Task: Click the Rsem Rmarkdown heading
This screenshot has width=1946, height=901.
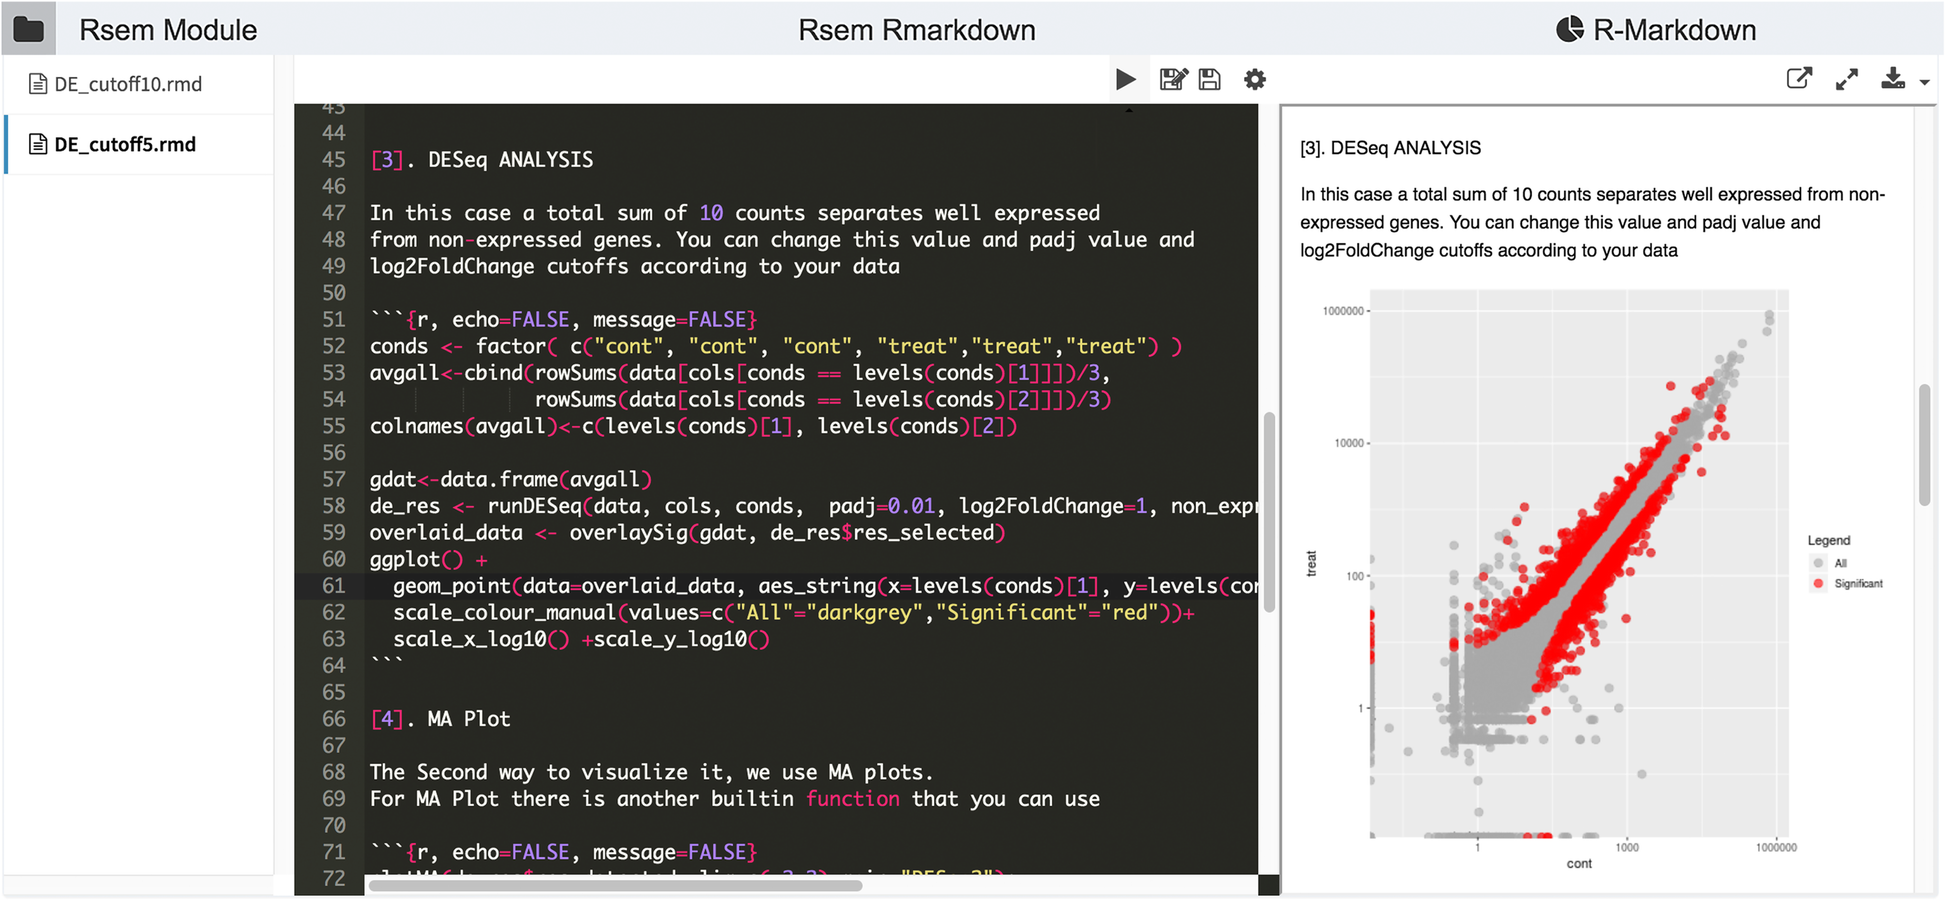Action: (x=917, y=30)
